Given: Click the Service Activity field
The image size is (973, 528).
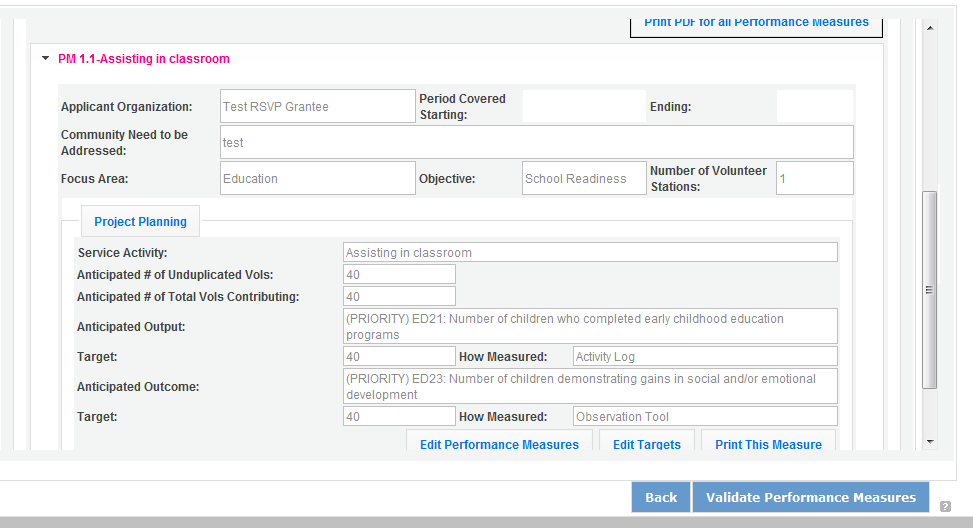Looking at the screenshot, I should coord(590,252).
